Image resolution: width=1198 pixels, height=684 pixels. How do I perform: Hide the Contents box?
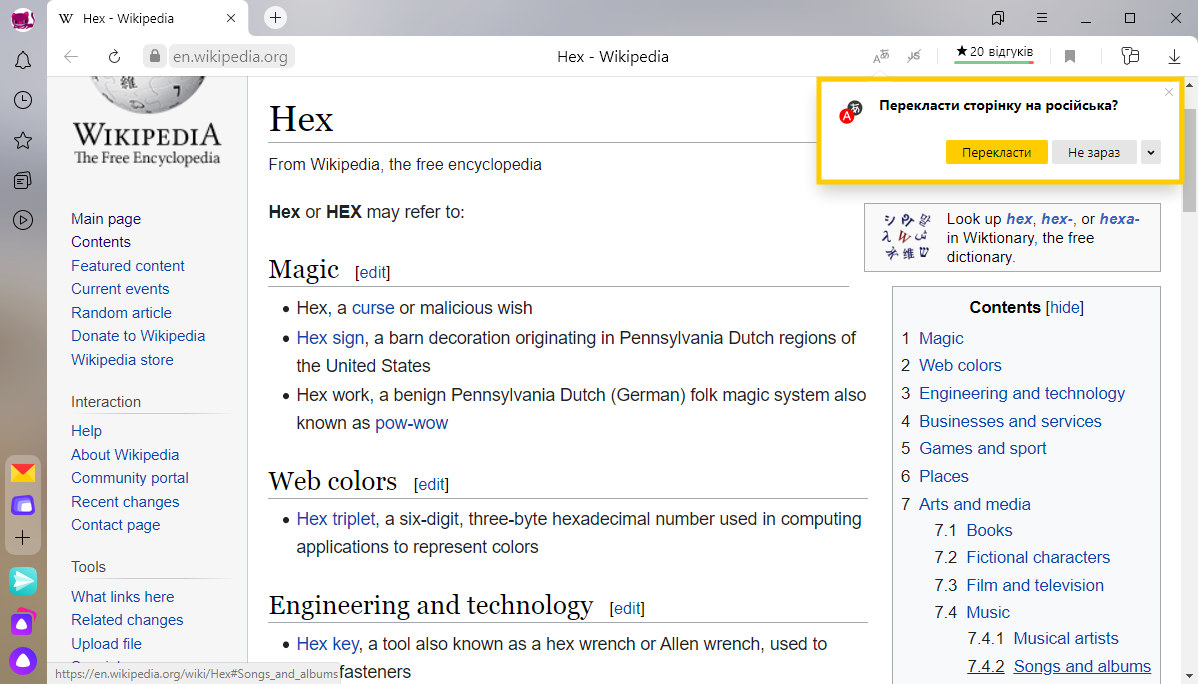click(1064, 307)
